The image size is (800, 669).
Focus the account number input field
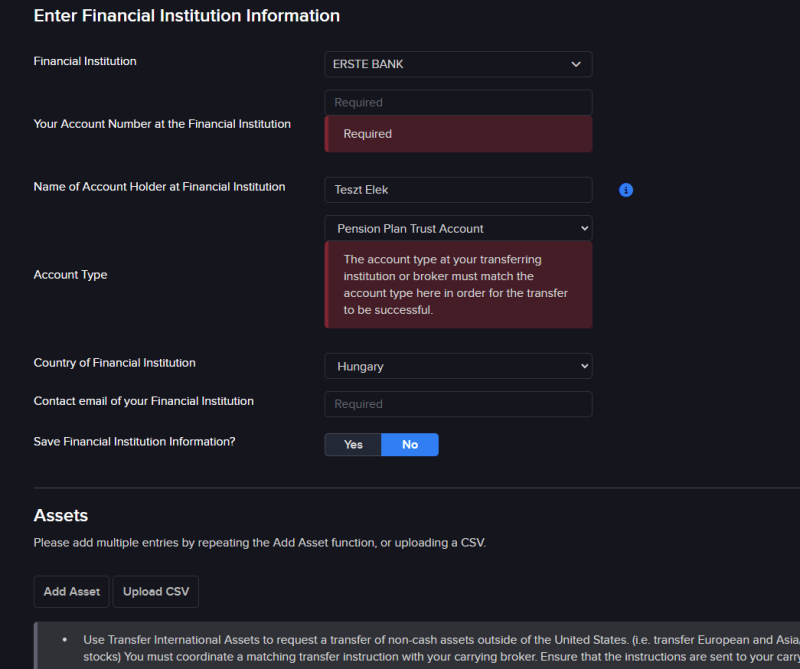pyautogui.click(x=458, y=102)
